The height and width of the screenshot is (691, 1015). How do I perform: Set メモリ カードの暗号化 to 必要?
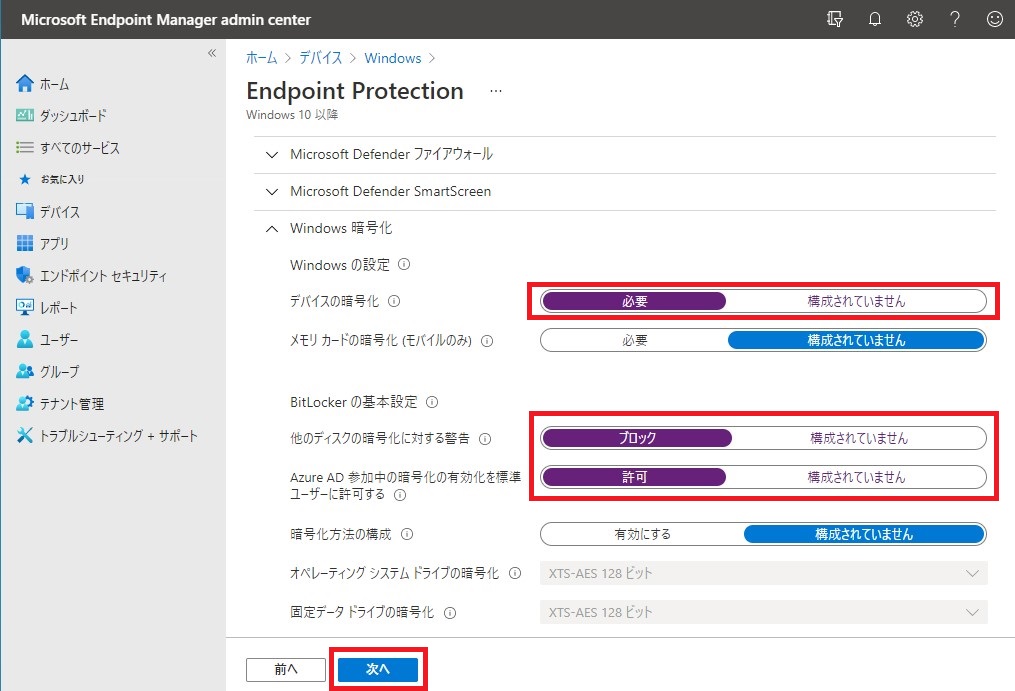[634, 340]
